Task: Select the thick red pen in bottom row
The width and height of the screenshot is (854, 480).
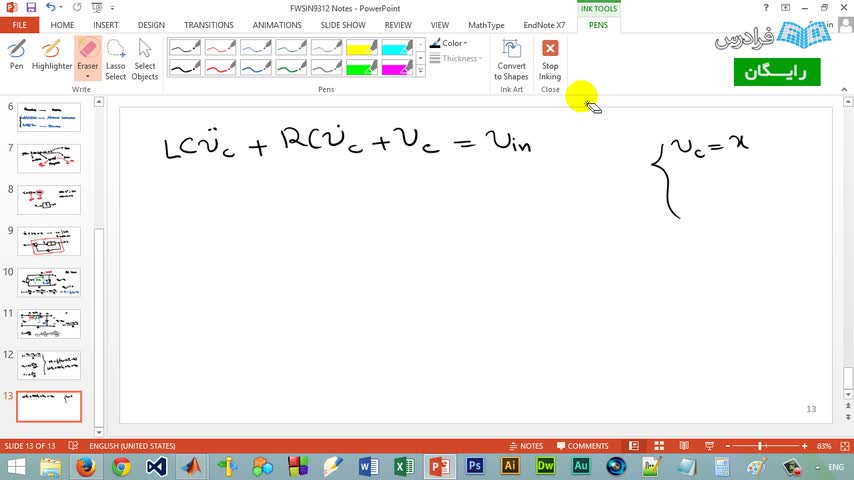Action: point(220,68)
